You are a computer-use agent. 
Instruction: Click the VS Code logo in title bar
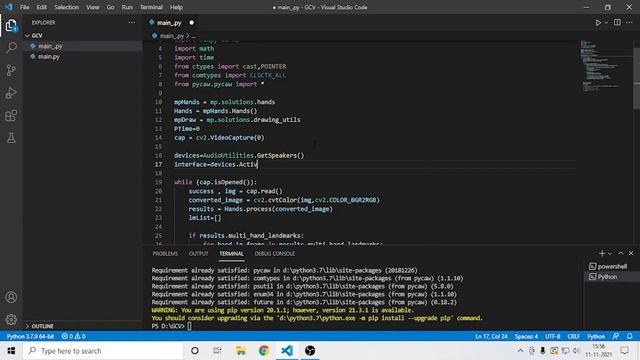coord(9,7)
